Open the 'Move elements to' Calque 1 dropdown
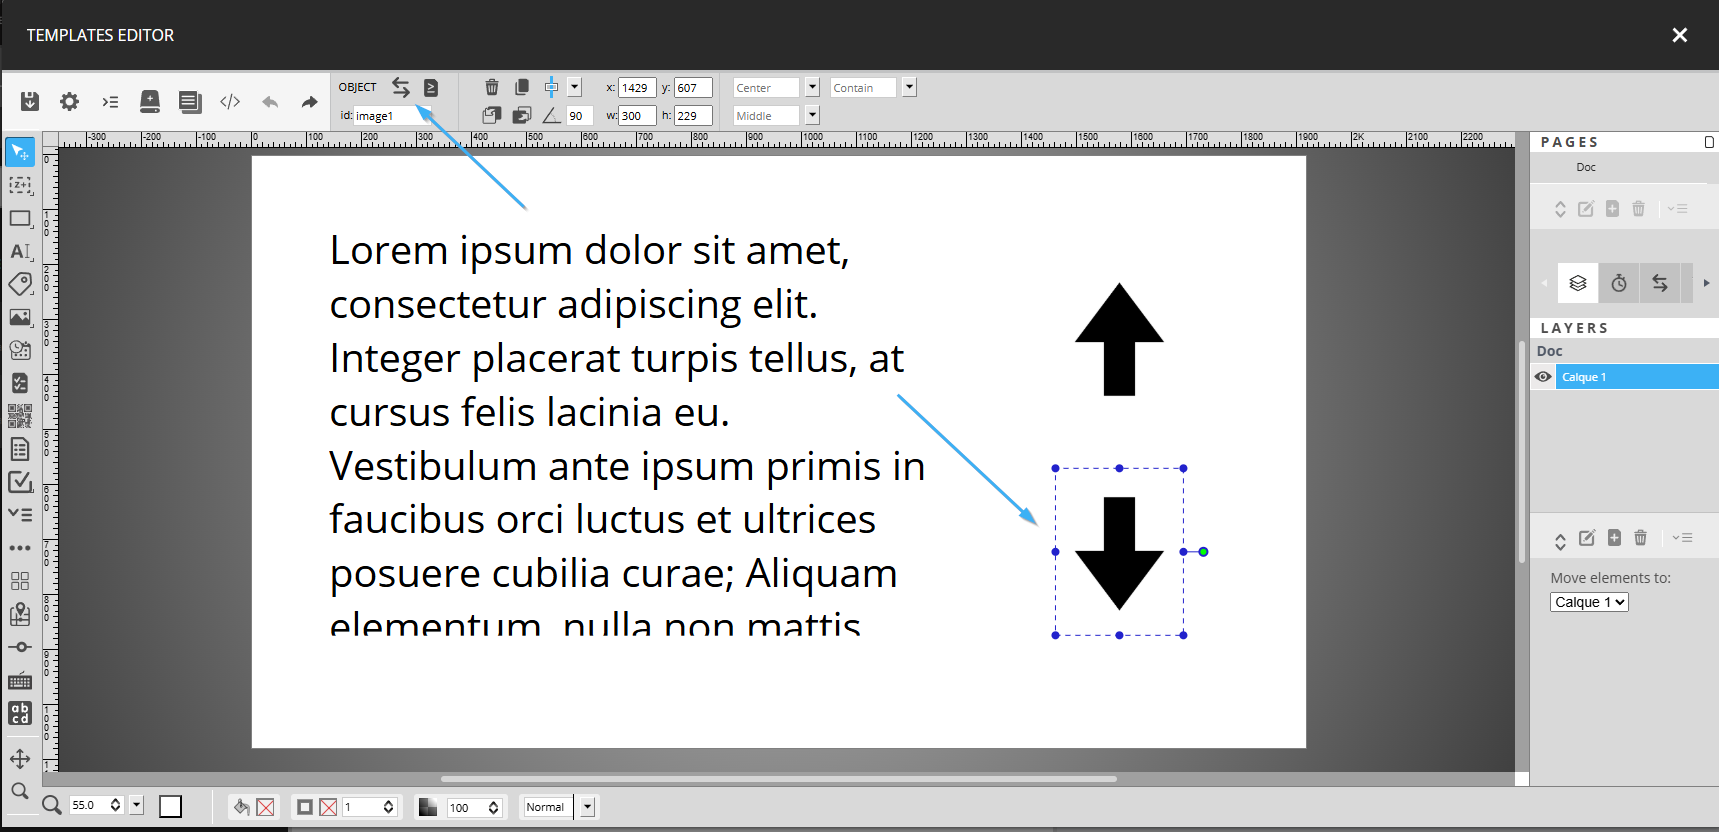The image size is (1719, 832). [x=1589, y=602]
